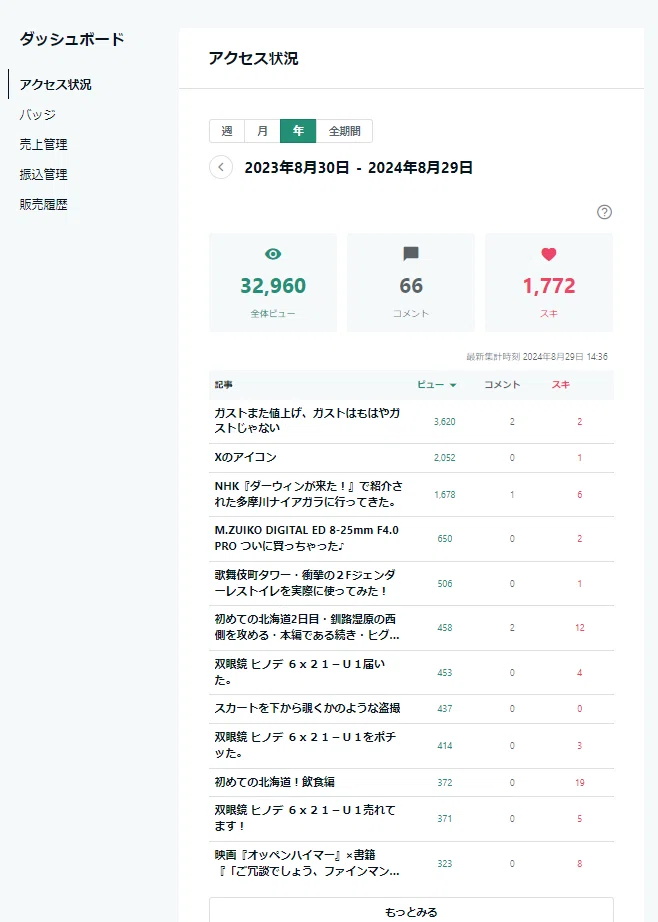Click the 記事 column header
The image size is (658, 922).
(x=223, y=385)
